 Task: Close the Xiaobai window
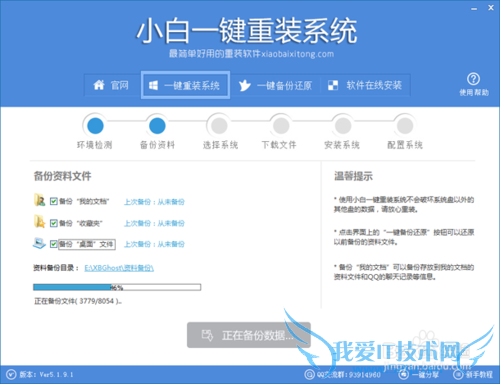tap(491, 8)
